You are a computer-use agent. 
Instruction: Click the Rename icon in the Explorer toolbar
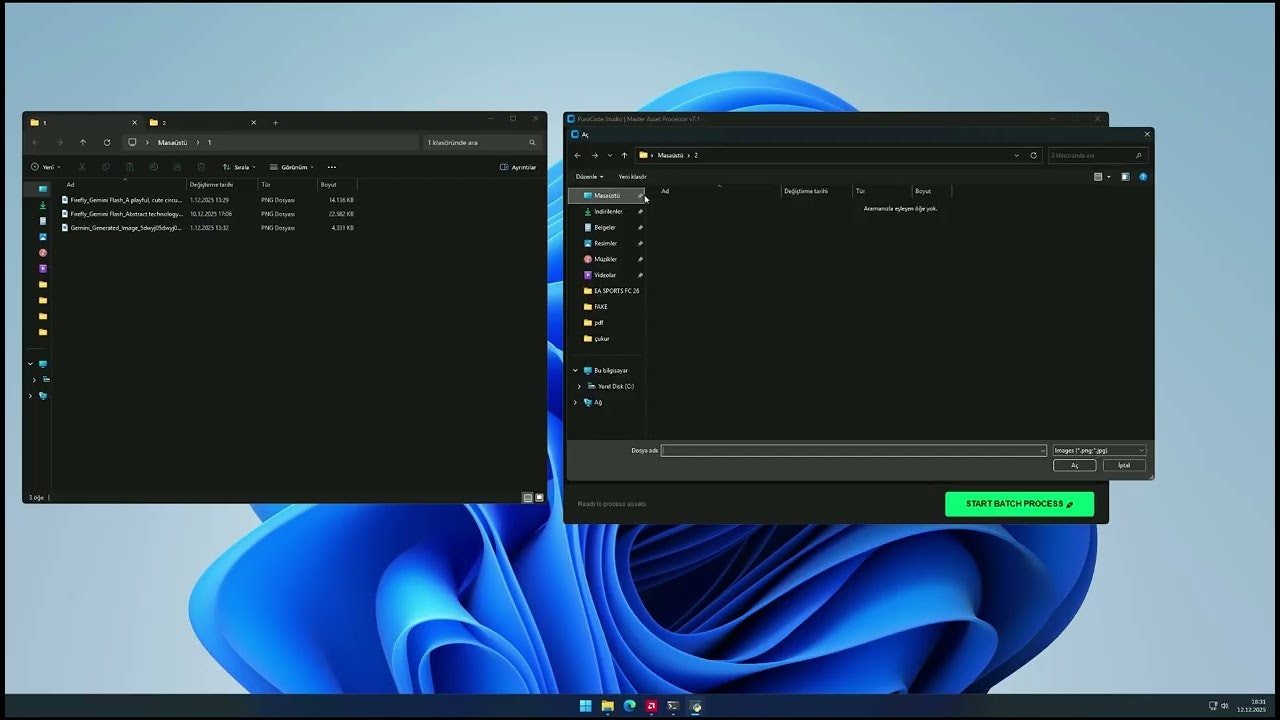[153, 167]
